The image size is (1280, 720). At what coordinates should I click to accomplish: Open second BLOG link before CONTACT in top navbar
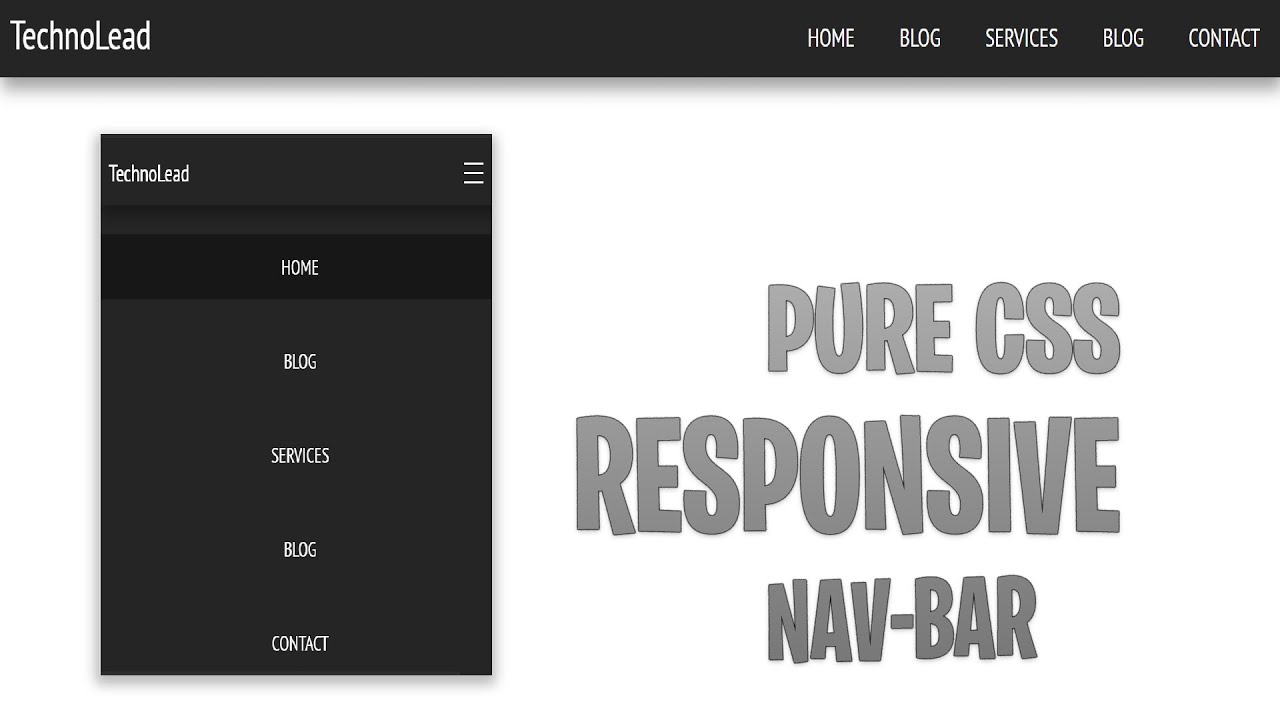pyautogui.click(x=1123, y=38)
